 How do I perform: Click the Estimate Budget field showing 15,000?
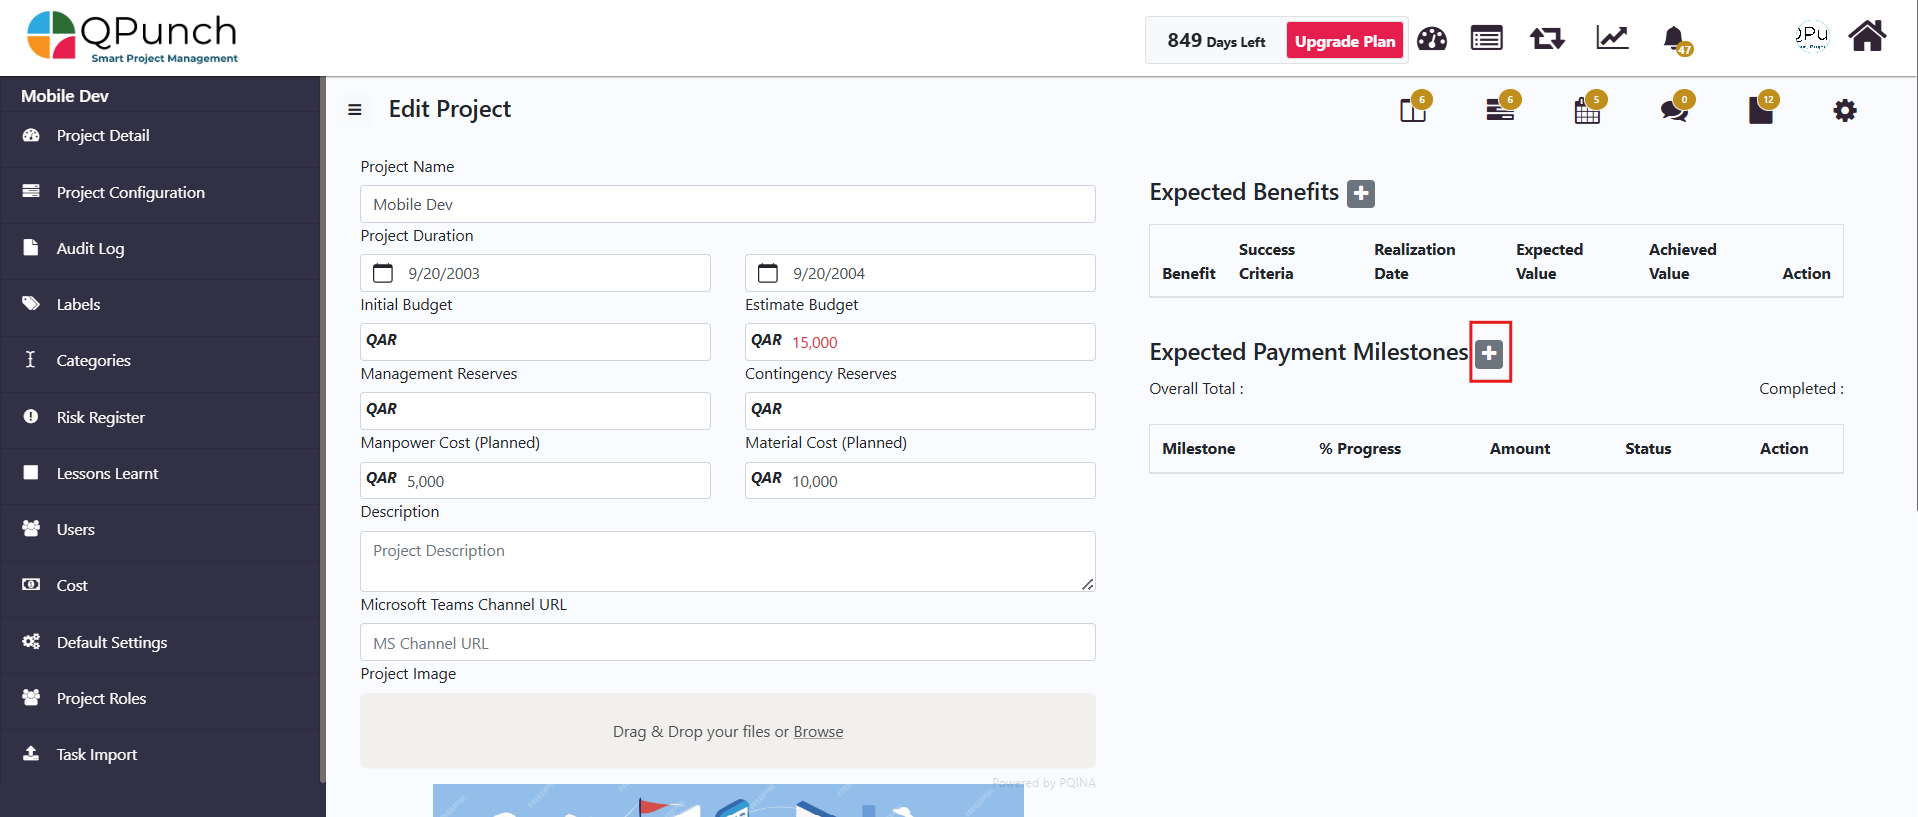[920, 342]
